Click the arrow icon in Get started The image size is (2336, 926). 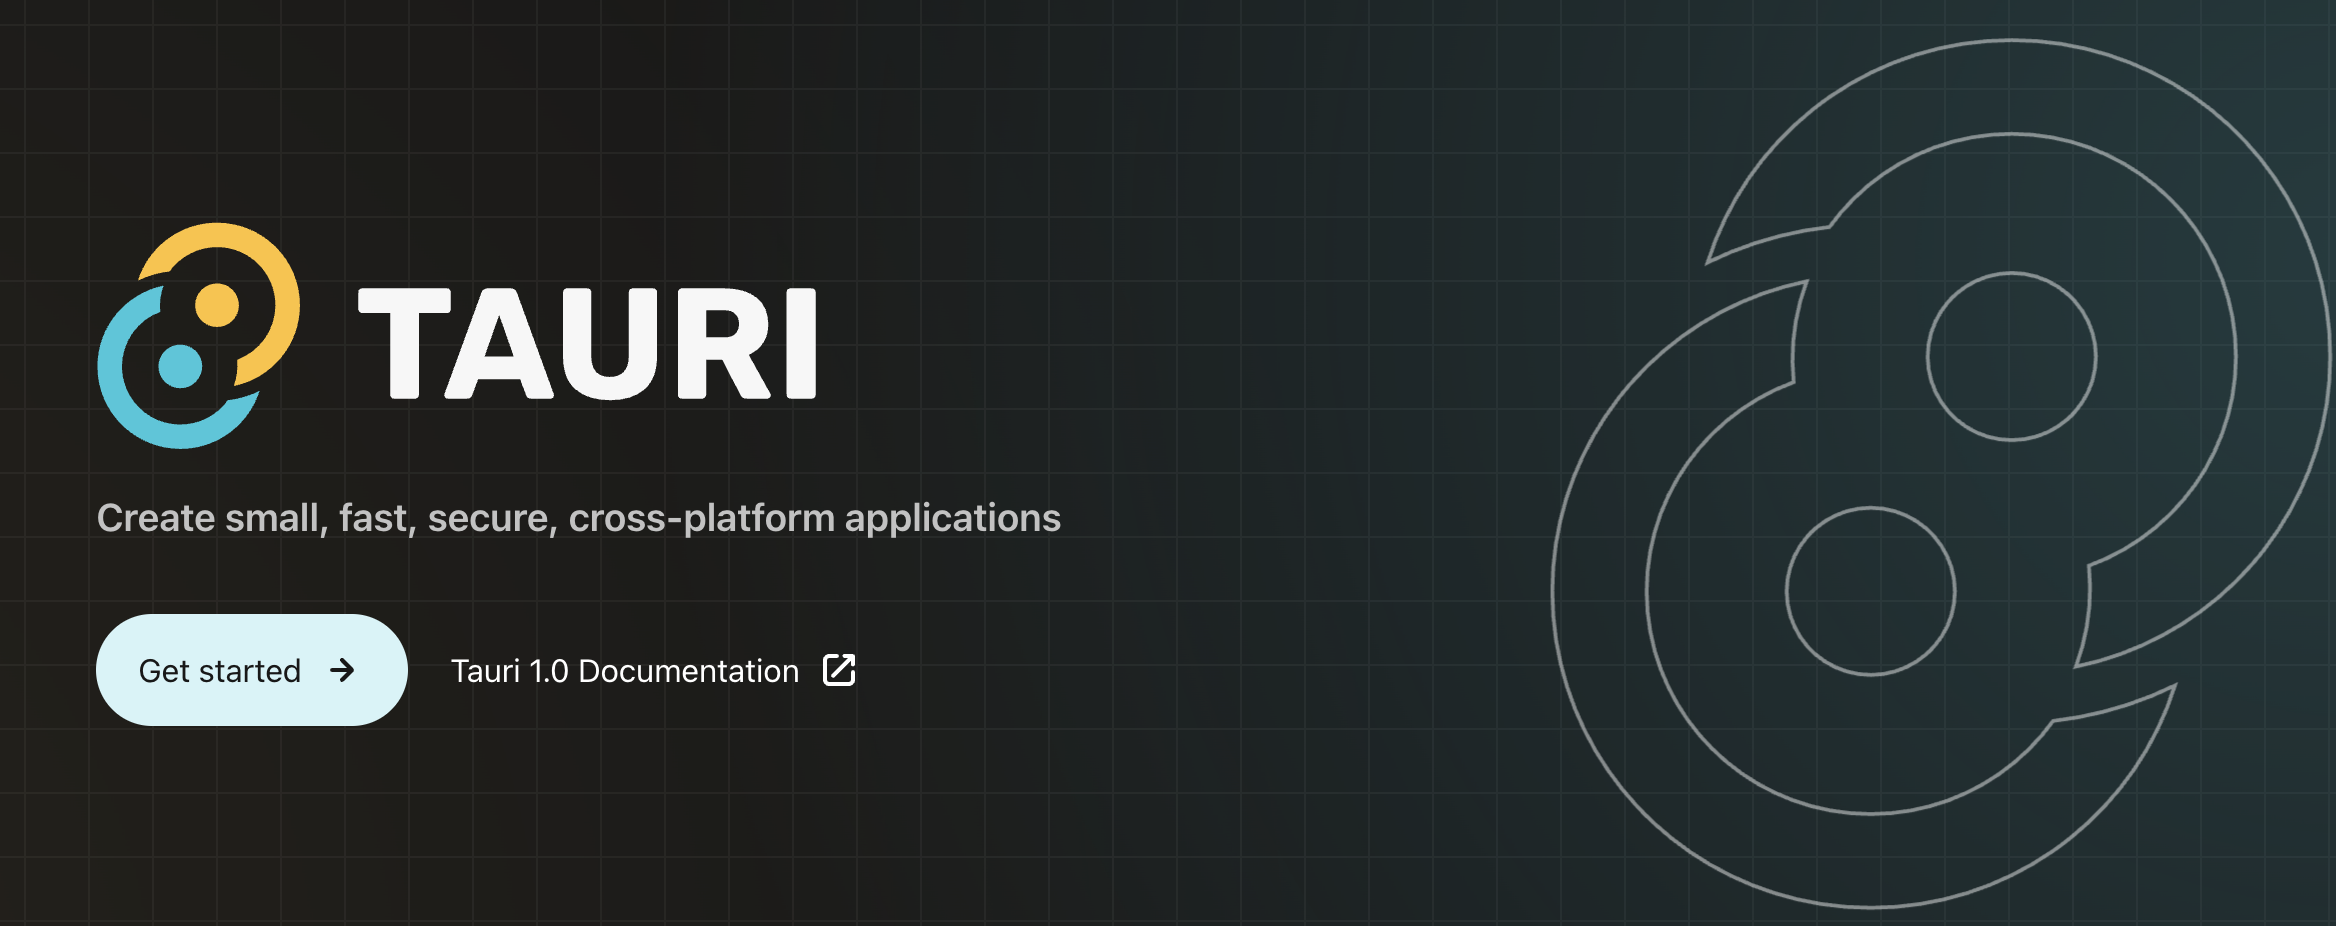[342, 670]
